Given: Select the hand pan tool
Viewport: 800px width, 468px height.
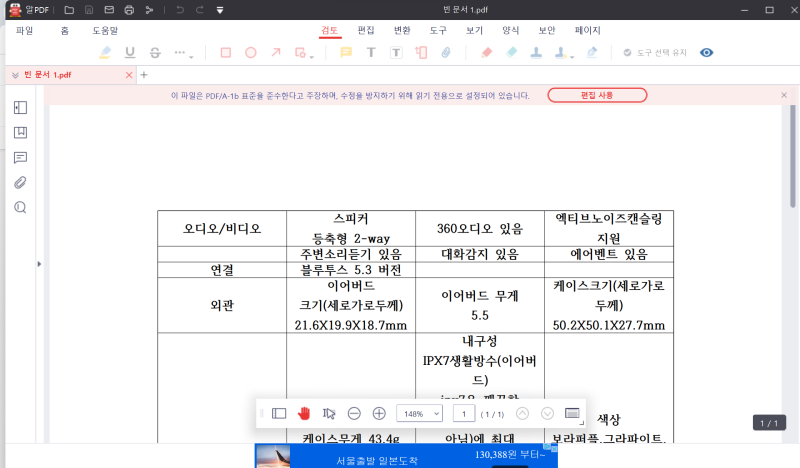Looking at the screenshot, I should [304, 413].
